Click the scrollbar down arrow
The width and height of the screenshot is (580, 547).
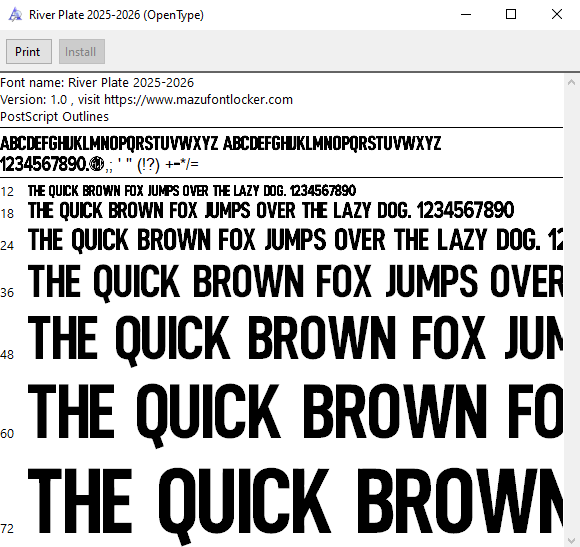point(571,541)
